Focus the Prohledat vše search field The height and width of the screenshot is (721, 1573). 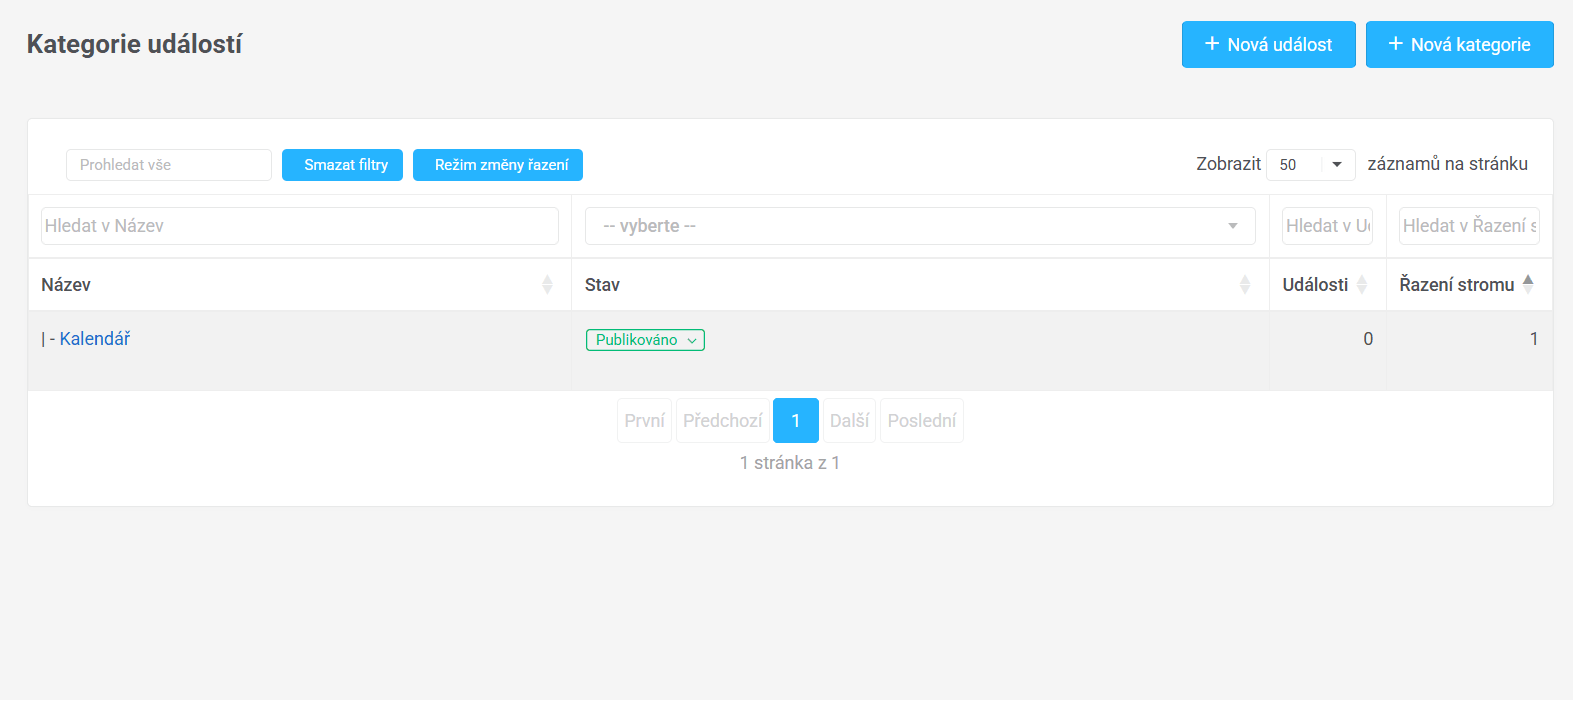point(168,165)
